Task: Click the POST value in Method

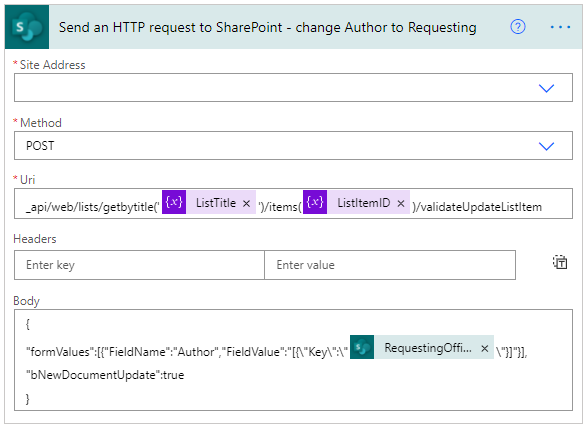Action: pos(40,146)
